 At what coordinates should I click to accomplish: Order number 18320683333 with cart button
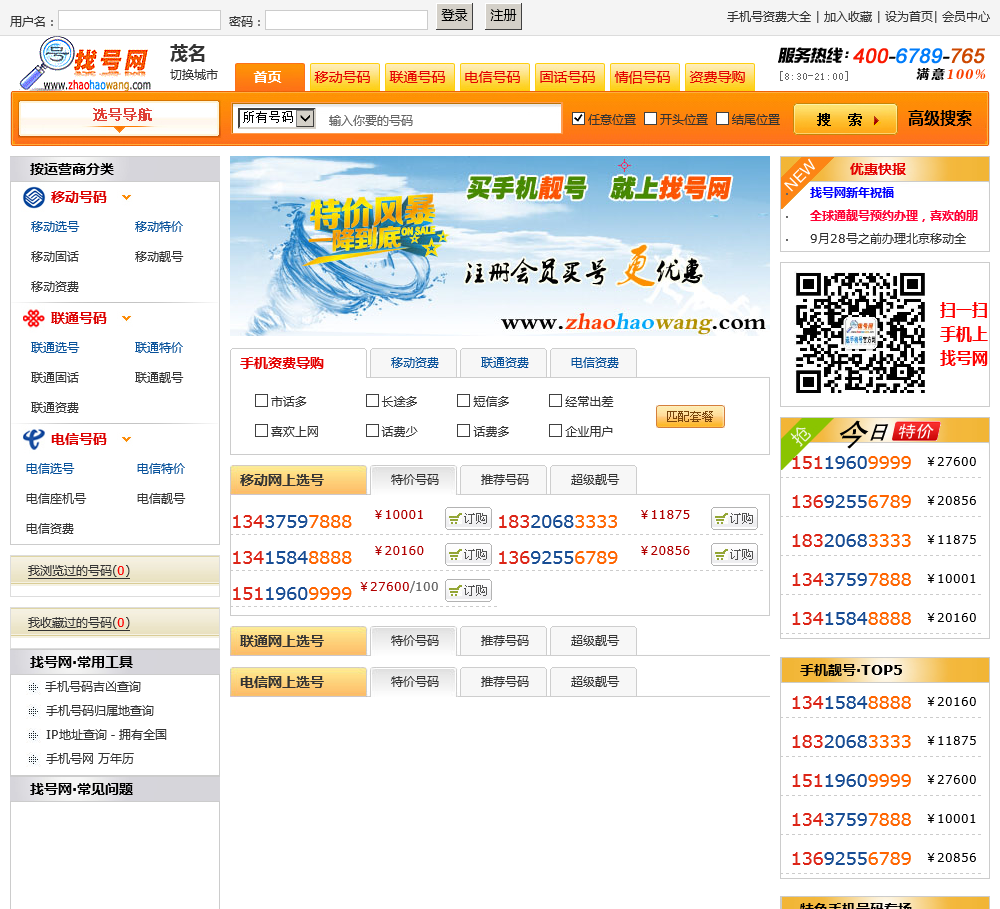coord(734,519)
